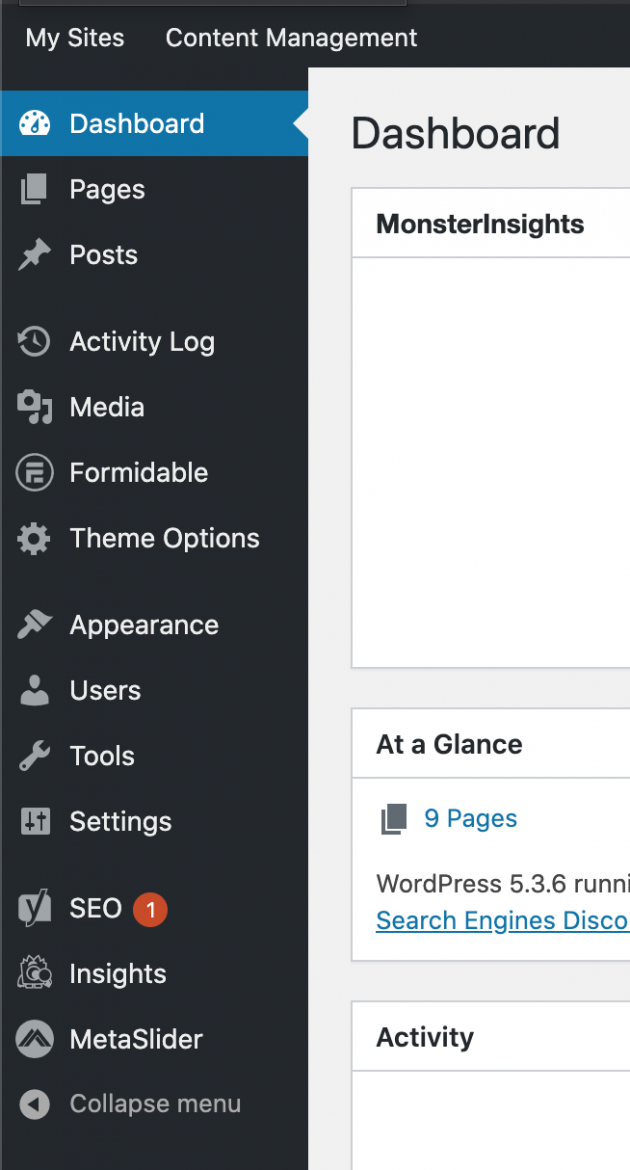Click the Insights MonsterInsights icon

pyautogui.click(x=32, y=973)
